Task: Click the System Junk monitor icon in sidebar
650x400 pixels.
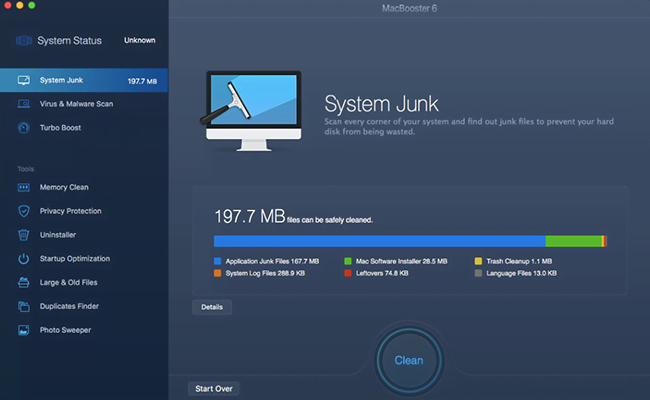Action: point(24,80)
